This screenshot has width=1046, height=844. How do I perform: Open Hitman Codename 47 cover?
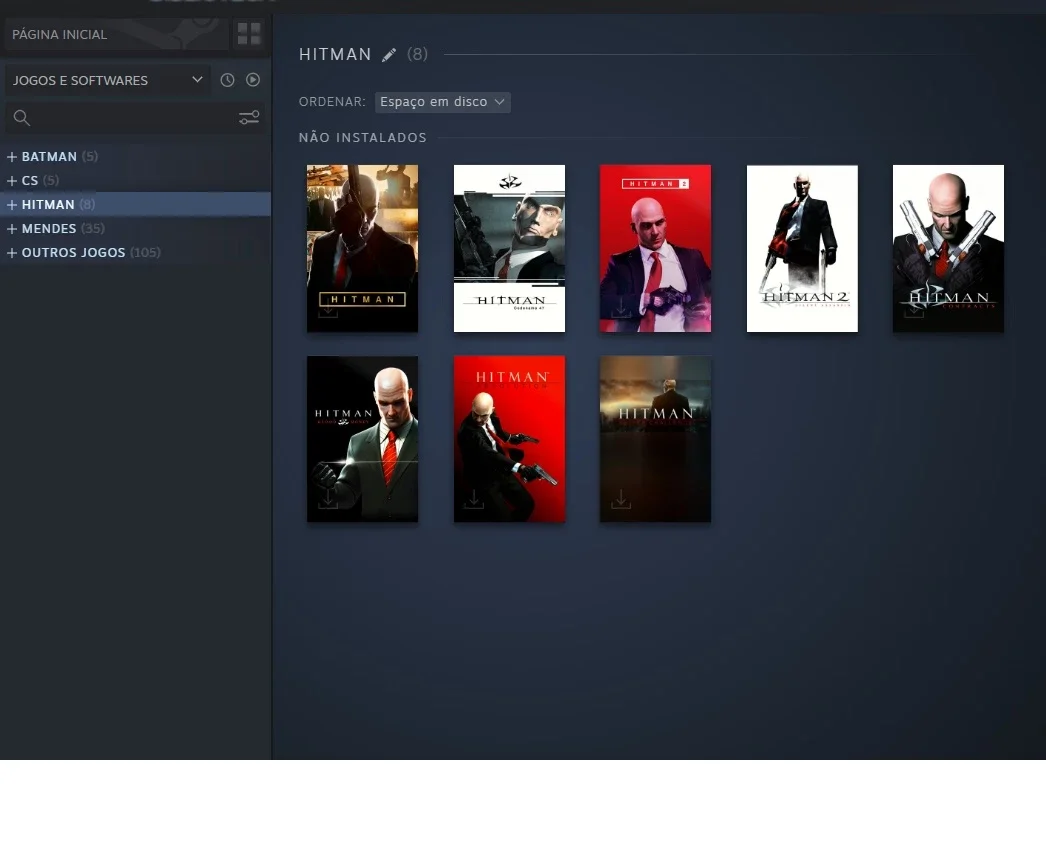pyautogui.click(x=509, y=248)
